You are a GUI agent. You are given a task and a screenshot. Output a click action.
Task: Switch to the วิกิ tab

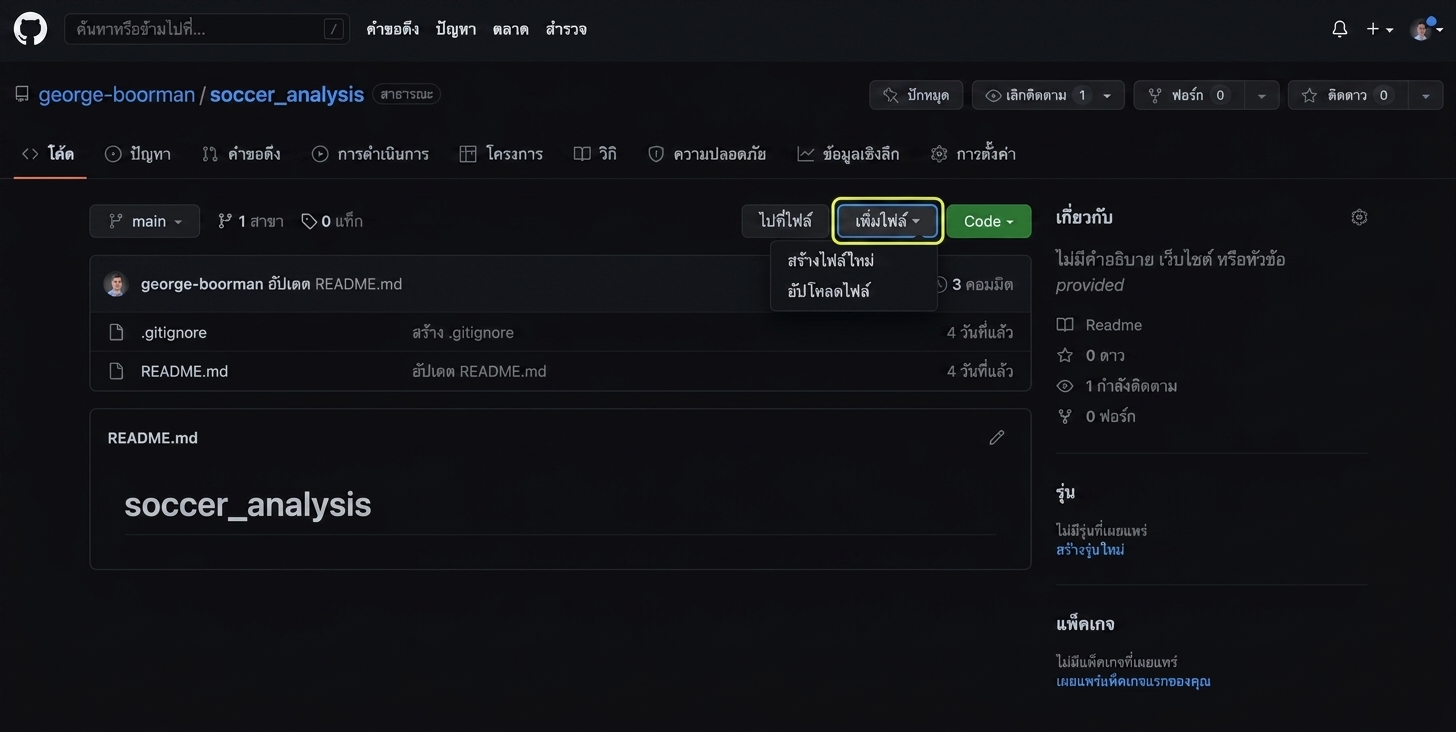(595, 154)
